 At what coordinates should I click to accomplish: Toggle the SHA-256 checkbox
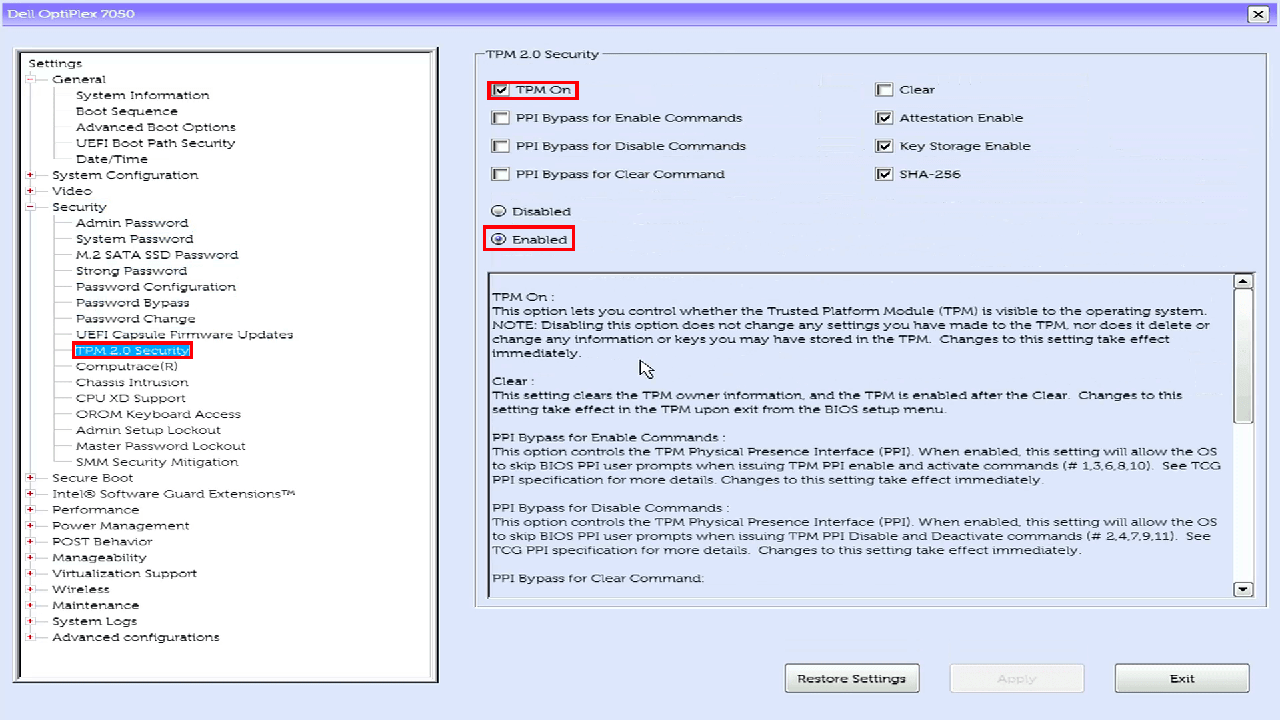pyautogui.click(x=884, y=174)
